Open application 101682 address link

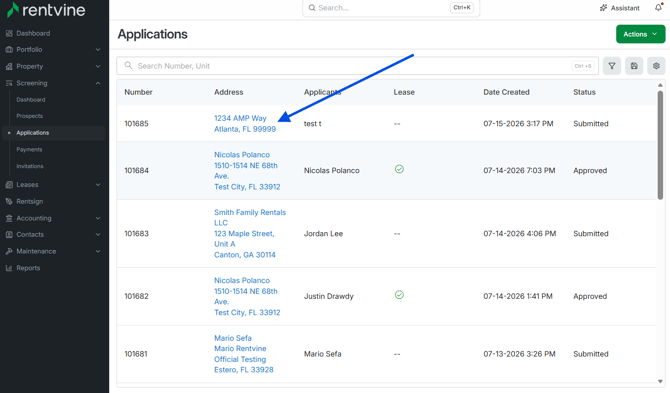tap(247, 296)
